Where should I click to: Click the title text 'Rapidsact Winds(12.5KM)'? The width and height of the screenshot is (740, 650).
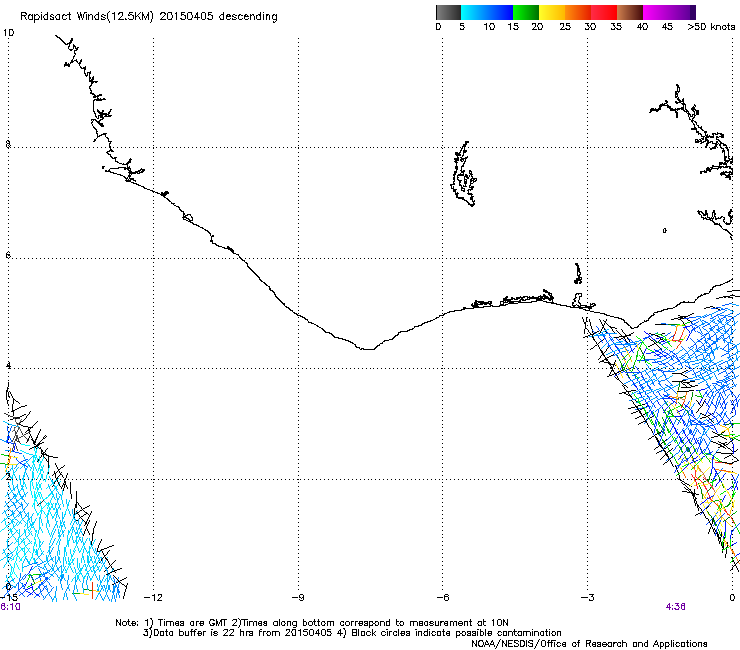point(86,17)
